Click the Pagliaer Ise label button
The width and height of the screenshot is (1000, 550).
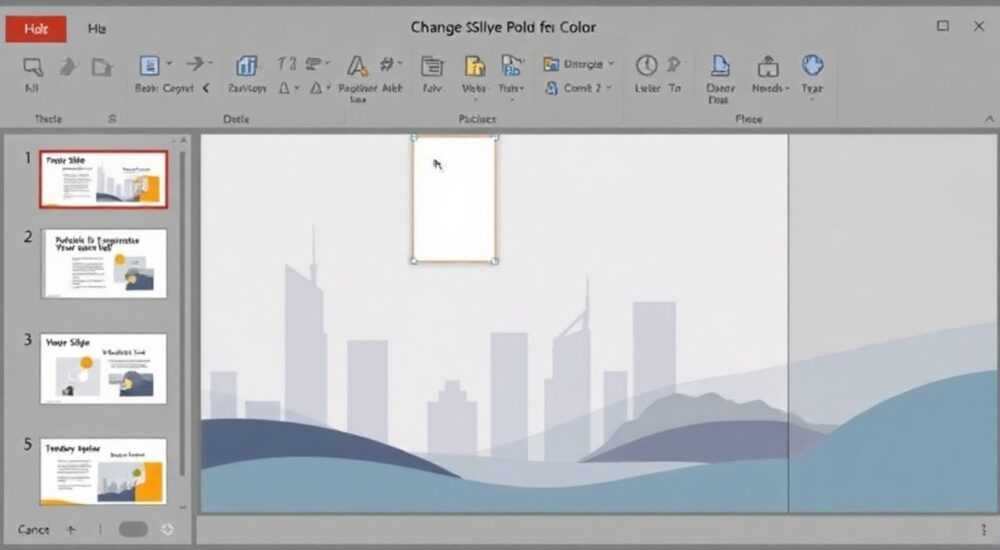coord(358,93)
